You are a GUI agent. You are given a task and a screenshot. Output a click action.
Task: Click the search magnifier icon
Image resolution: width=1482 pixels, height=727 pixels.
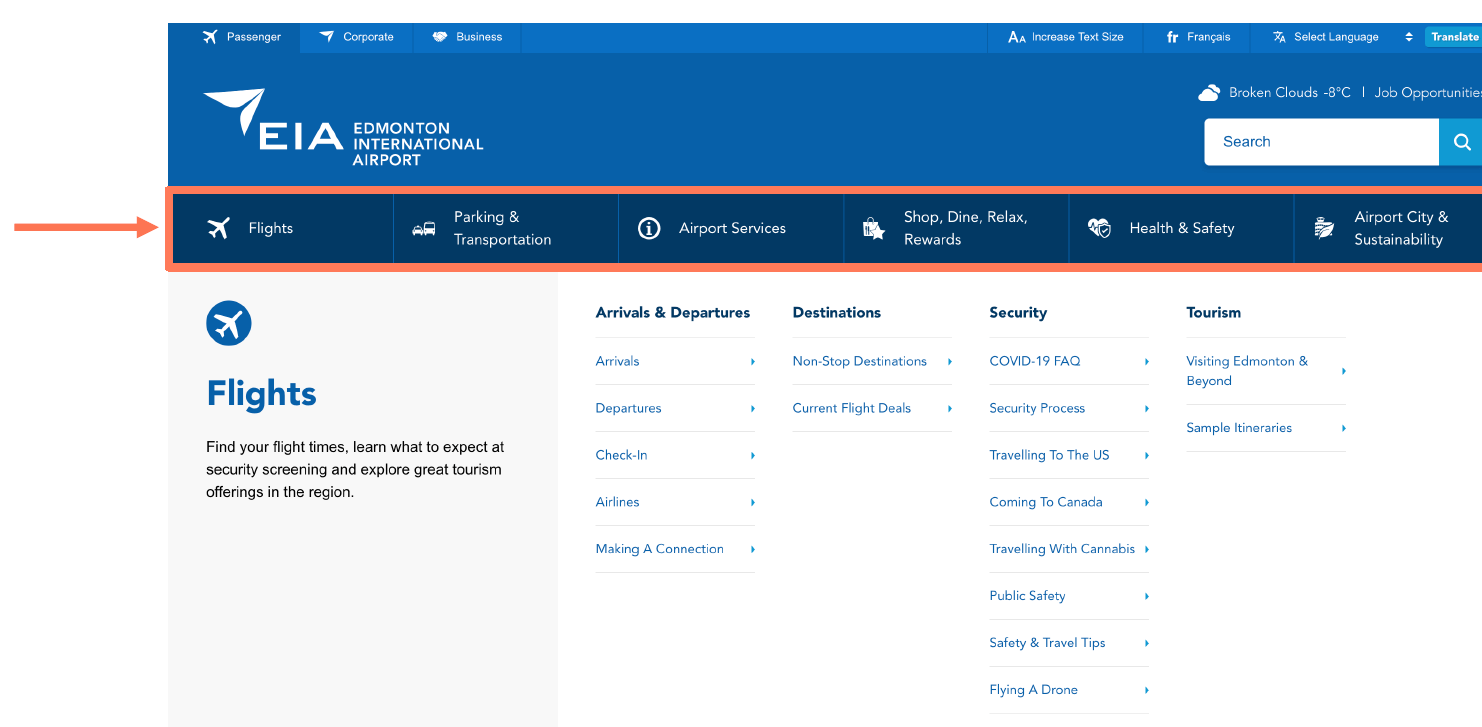[x=1461, y=142]
